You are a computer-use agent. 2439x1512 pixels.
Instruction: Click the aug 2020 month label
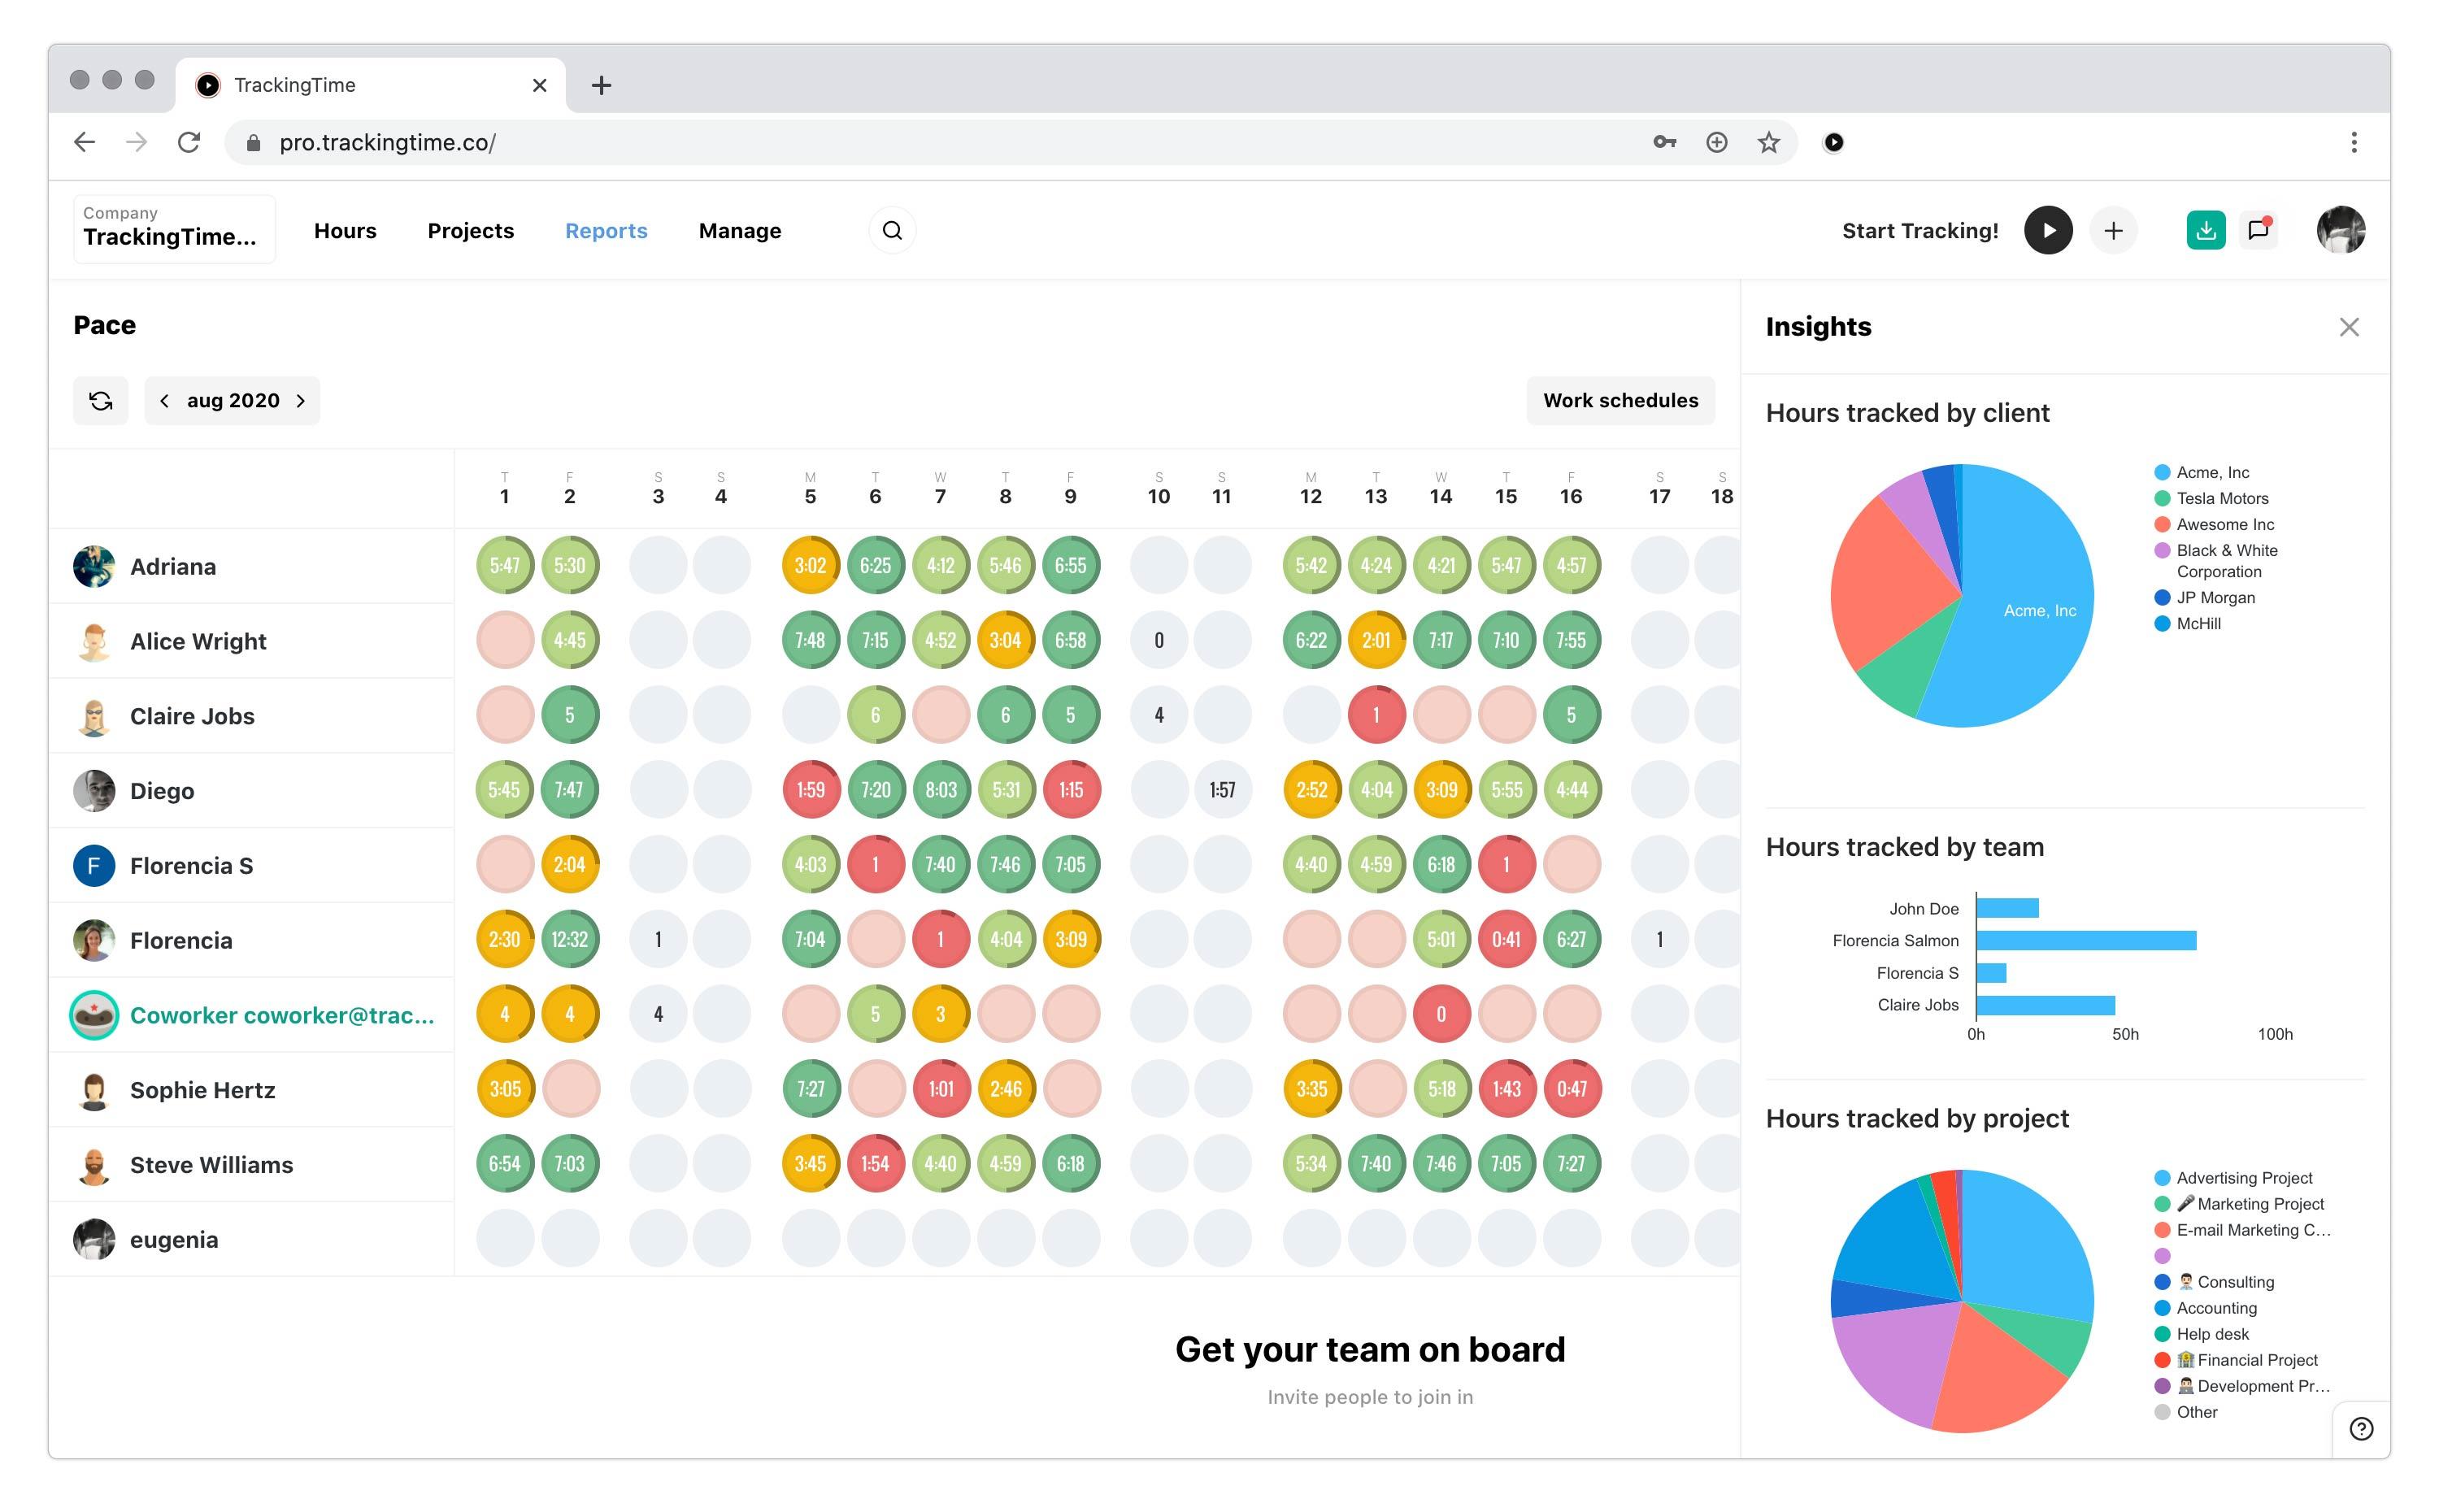233,401
